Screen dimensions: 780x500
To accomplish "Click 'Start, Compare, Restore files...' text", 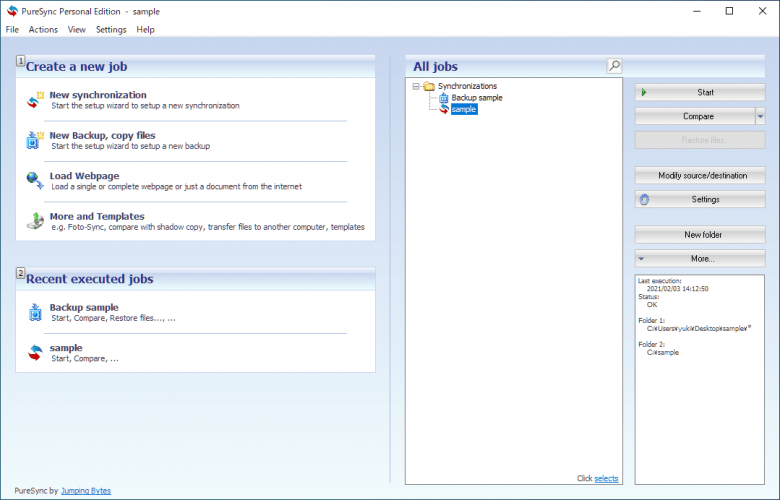I will (x=113, y=318).
